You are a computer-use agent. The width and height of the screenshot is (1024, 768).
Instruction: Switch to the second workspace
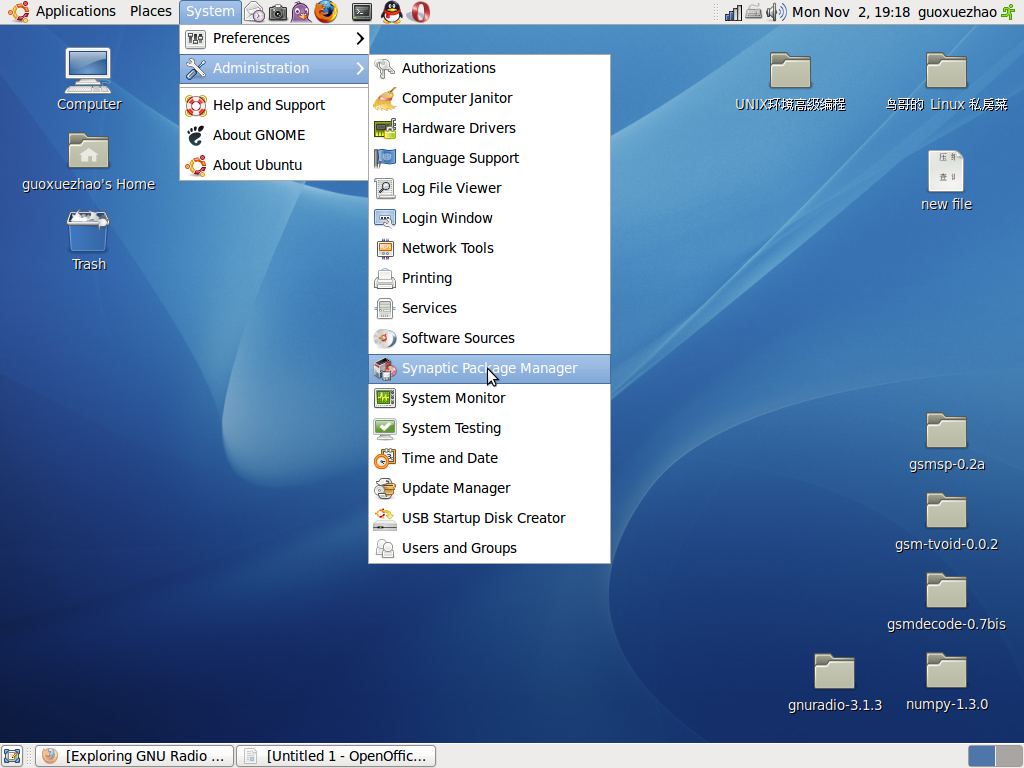(1010, 756)
